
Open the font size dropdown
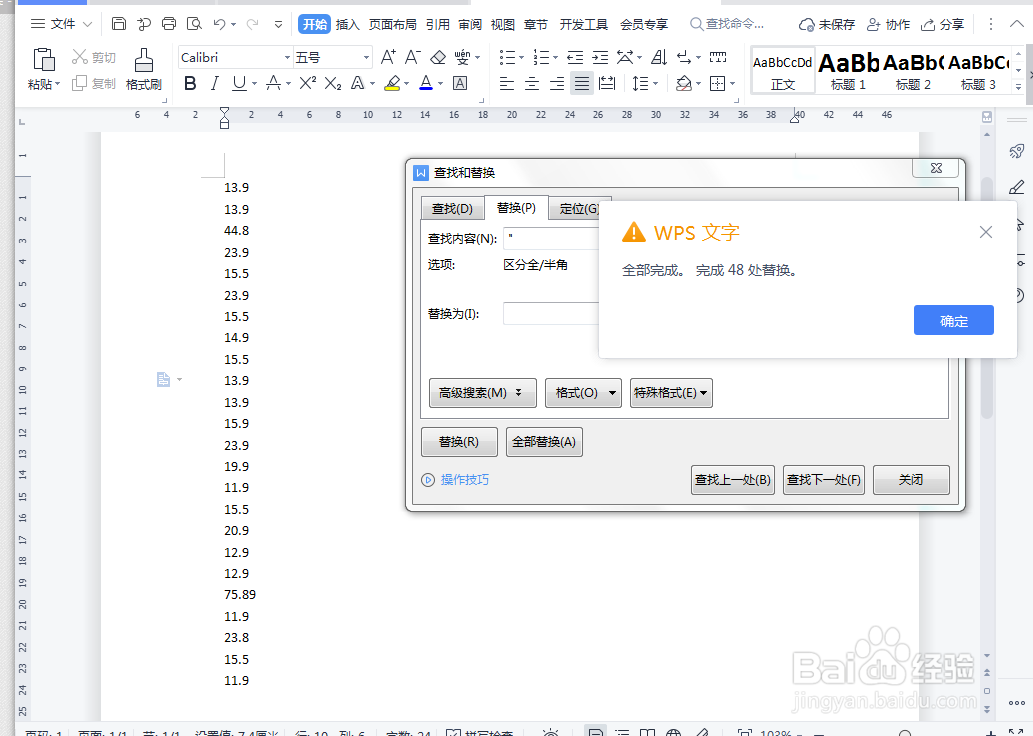point(366,57)
